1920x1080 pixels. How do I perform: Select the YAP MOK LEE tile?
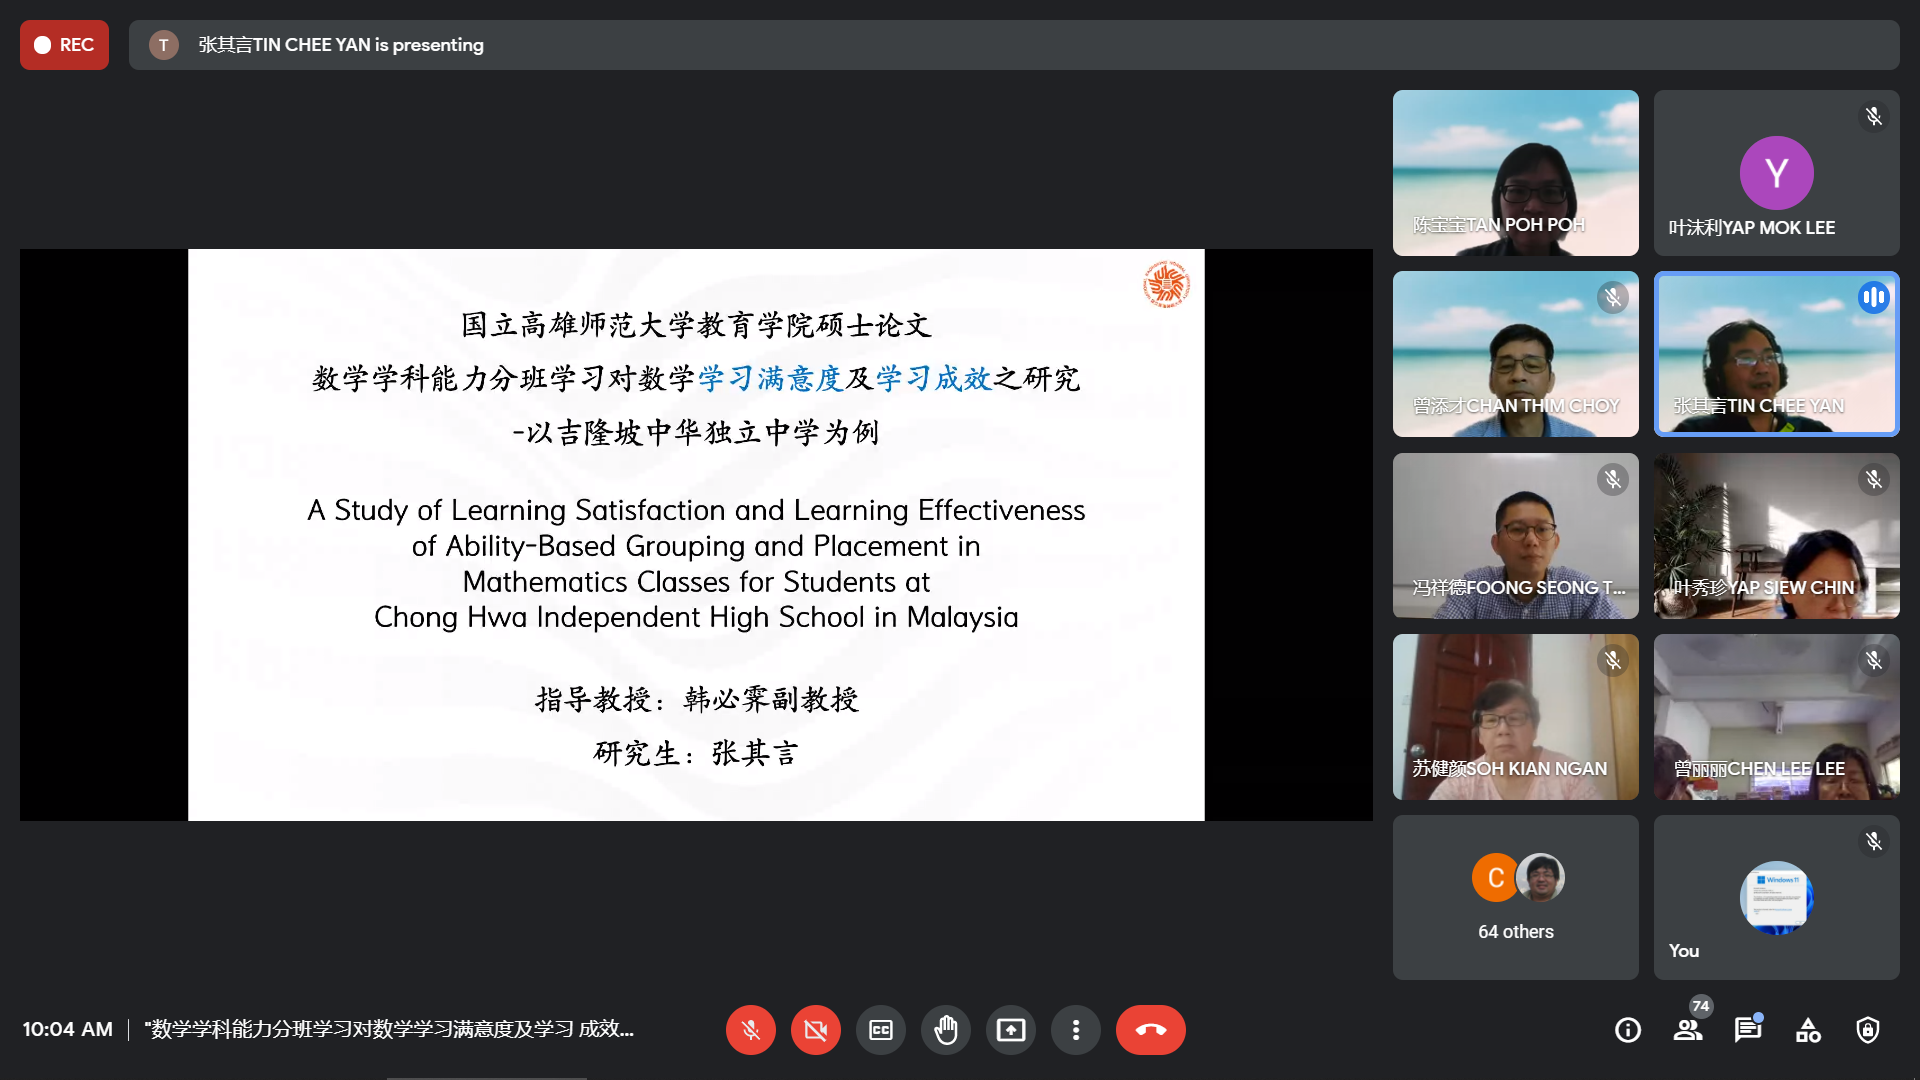tap(1776, 173)
